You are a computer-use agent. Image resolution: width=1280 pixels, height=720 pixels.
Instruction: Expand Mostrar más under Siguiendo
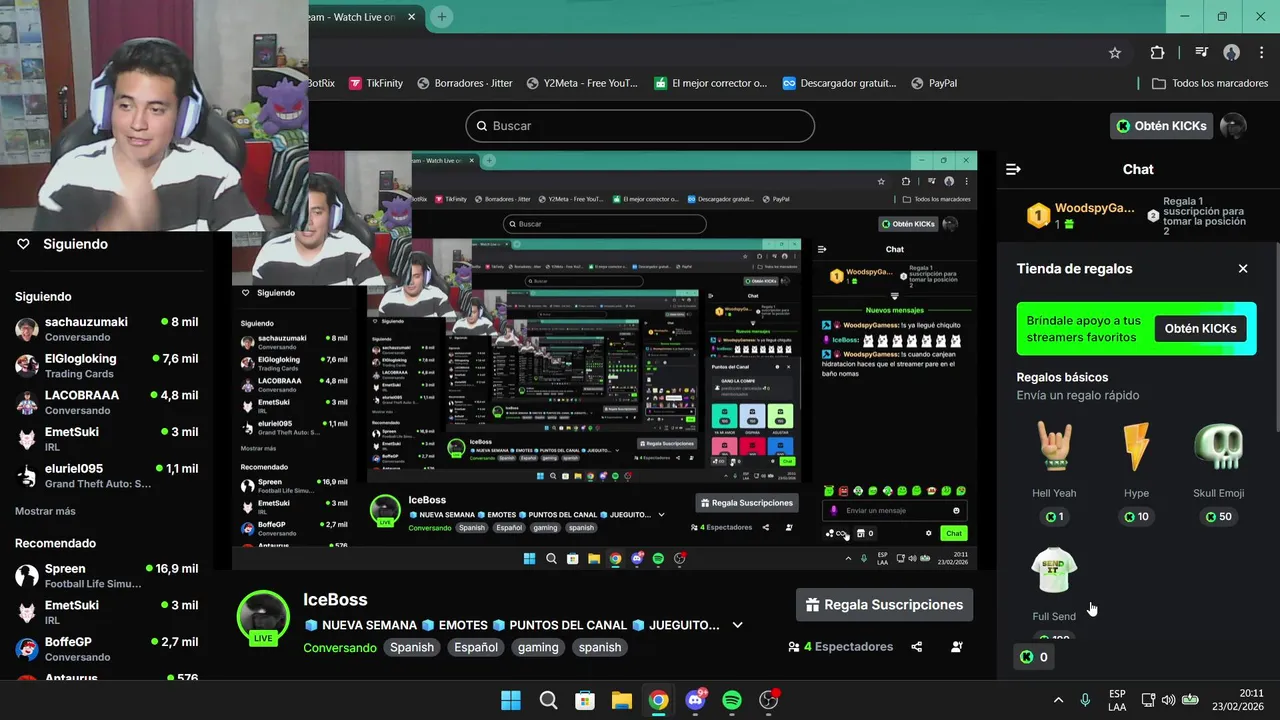[x=45, y=511]
